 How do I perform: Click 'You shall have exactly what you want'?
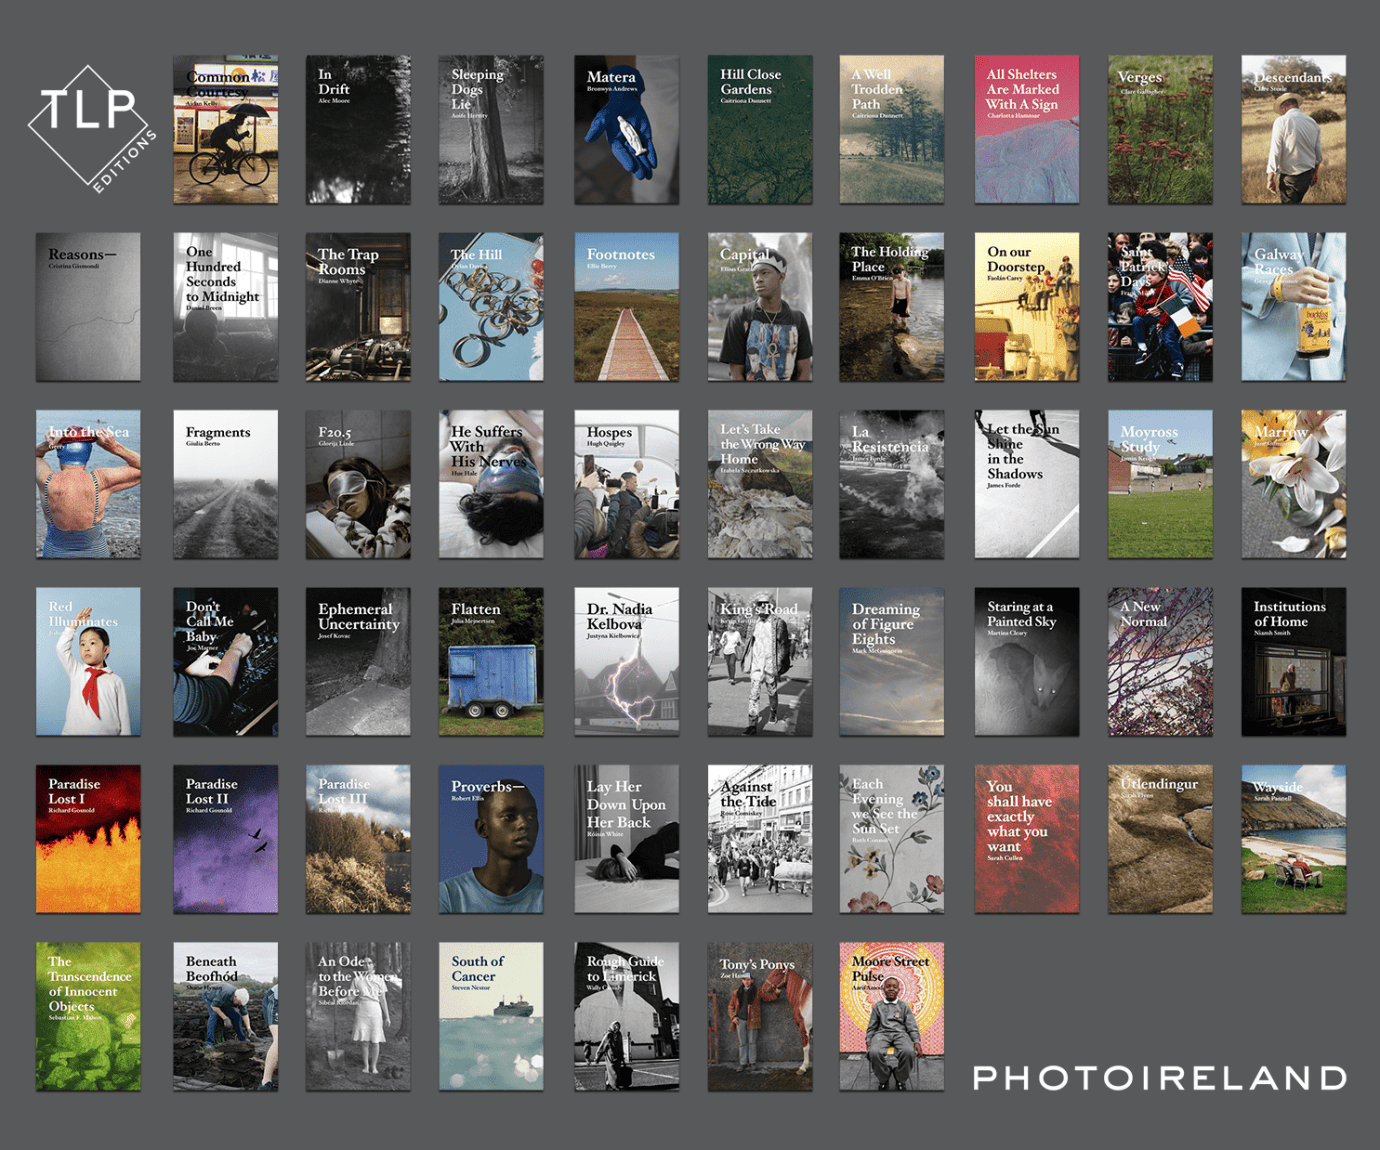pos(1026,838)
